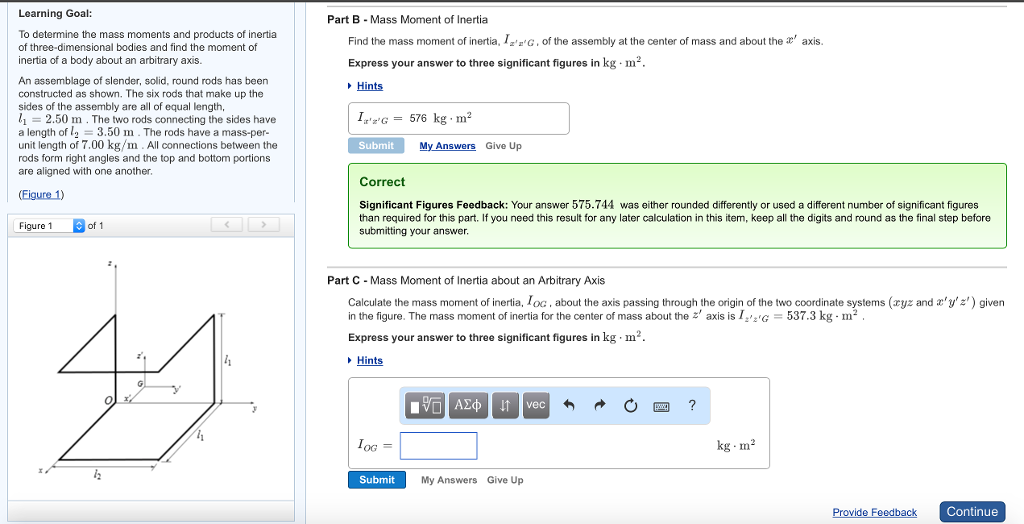Click the Part B Submit button

[376, 146]
